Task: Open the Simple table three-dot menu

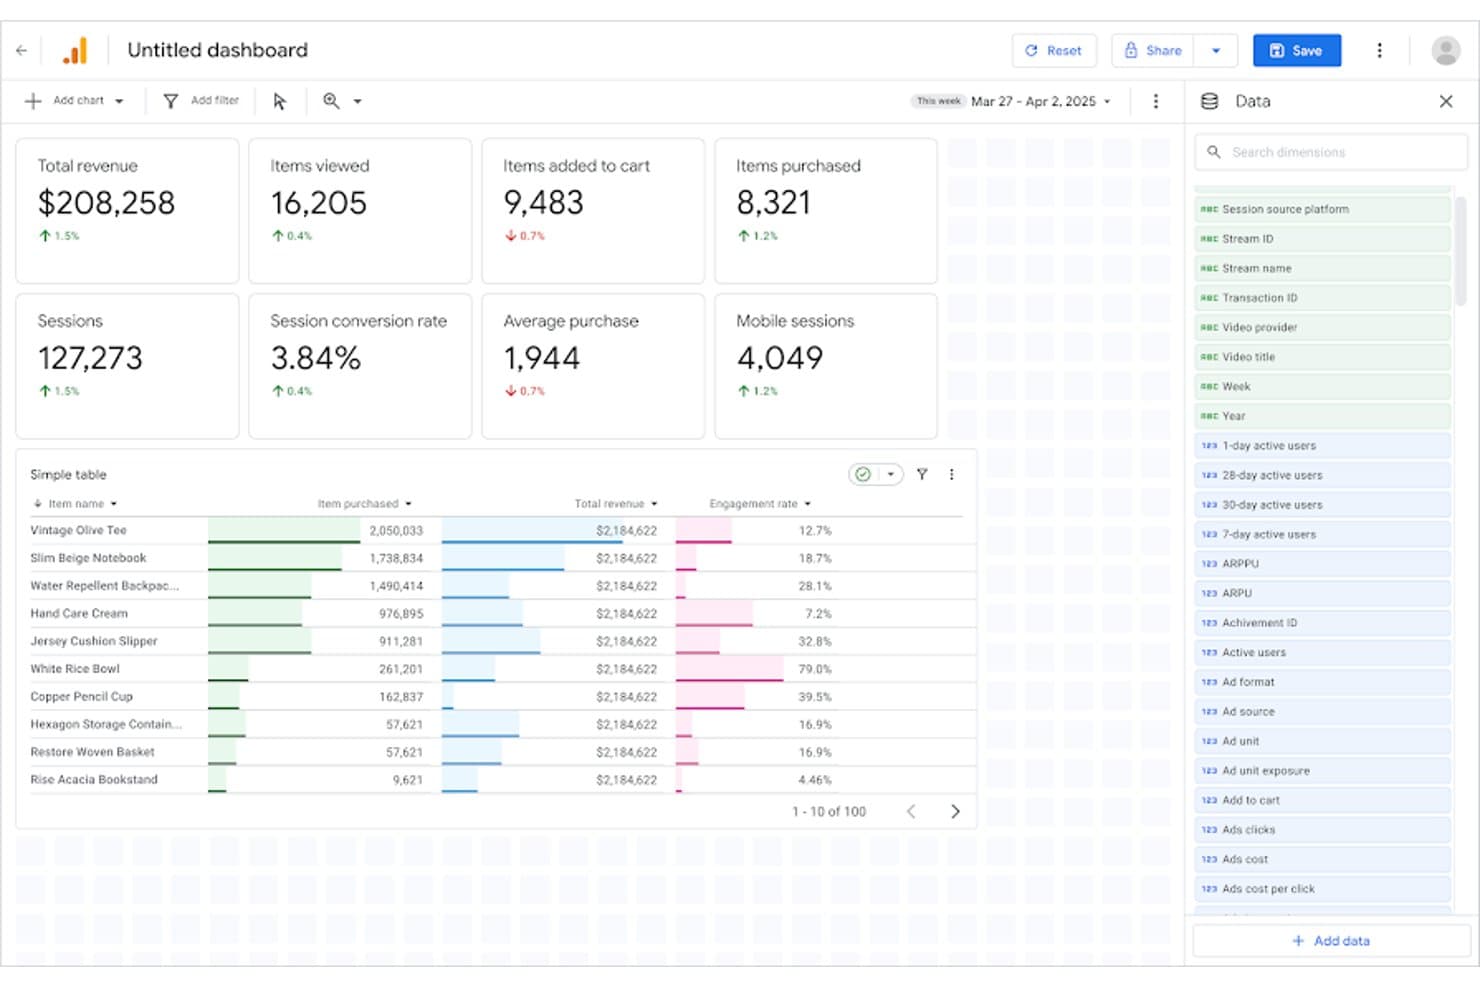Action: (951, 474)
